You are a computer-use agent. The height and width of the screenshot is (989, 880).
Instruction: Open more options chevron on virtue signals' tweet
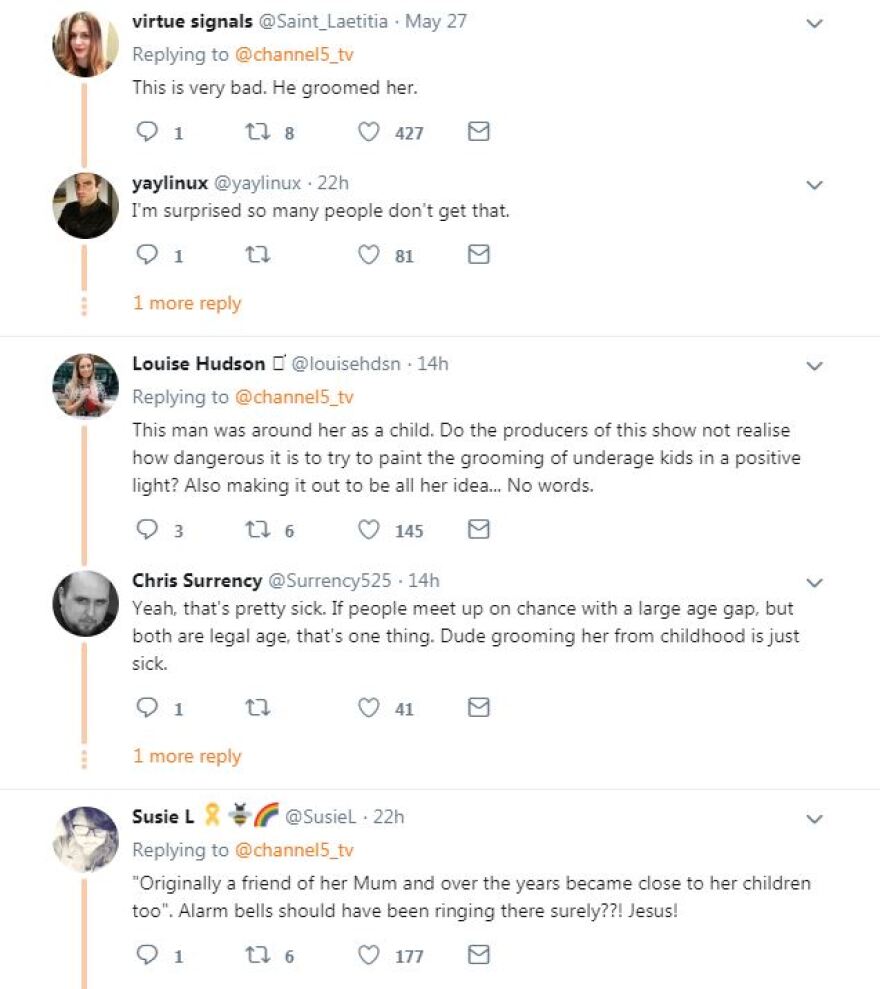(815, 23)
